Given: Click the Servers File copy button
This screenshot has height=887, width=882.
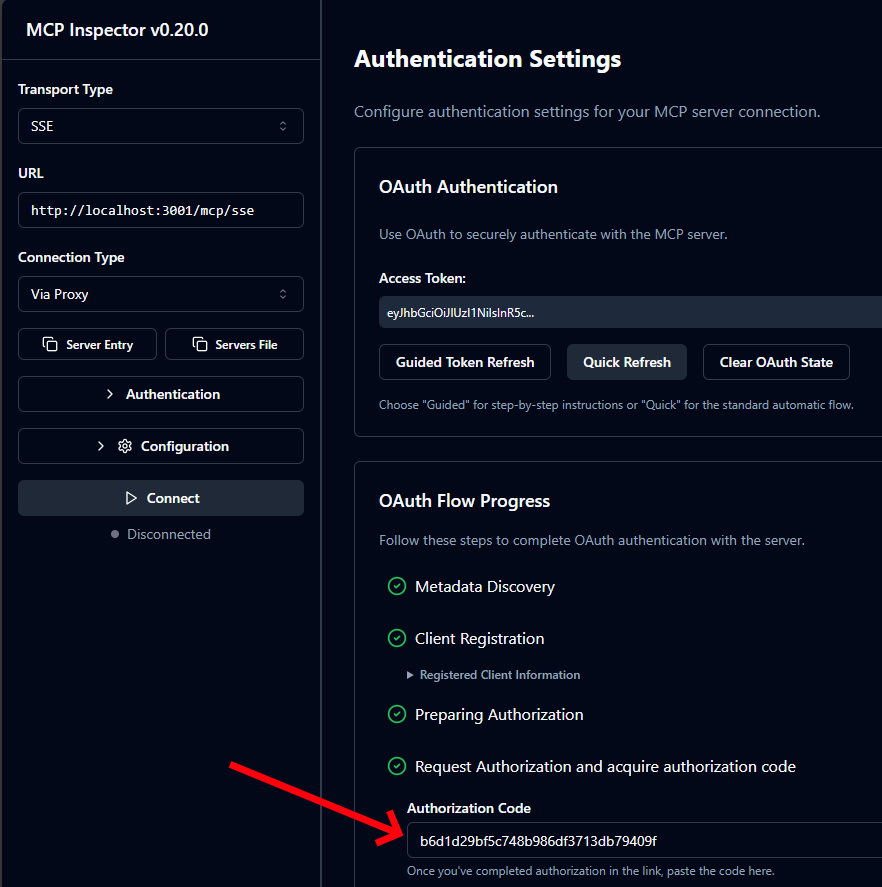Looking at the screenshot, I should coord(234,345).
